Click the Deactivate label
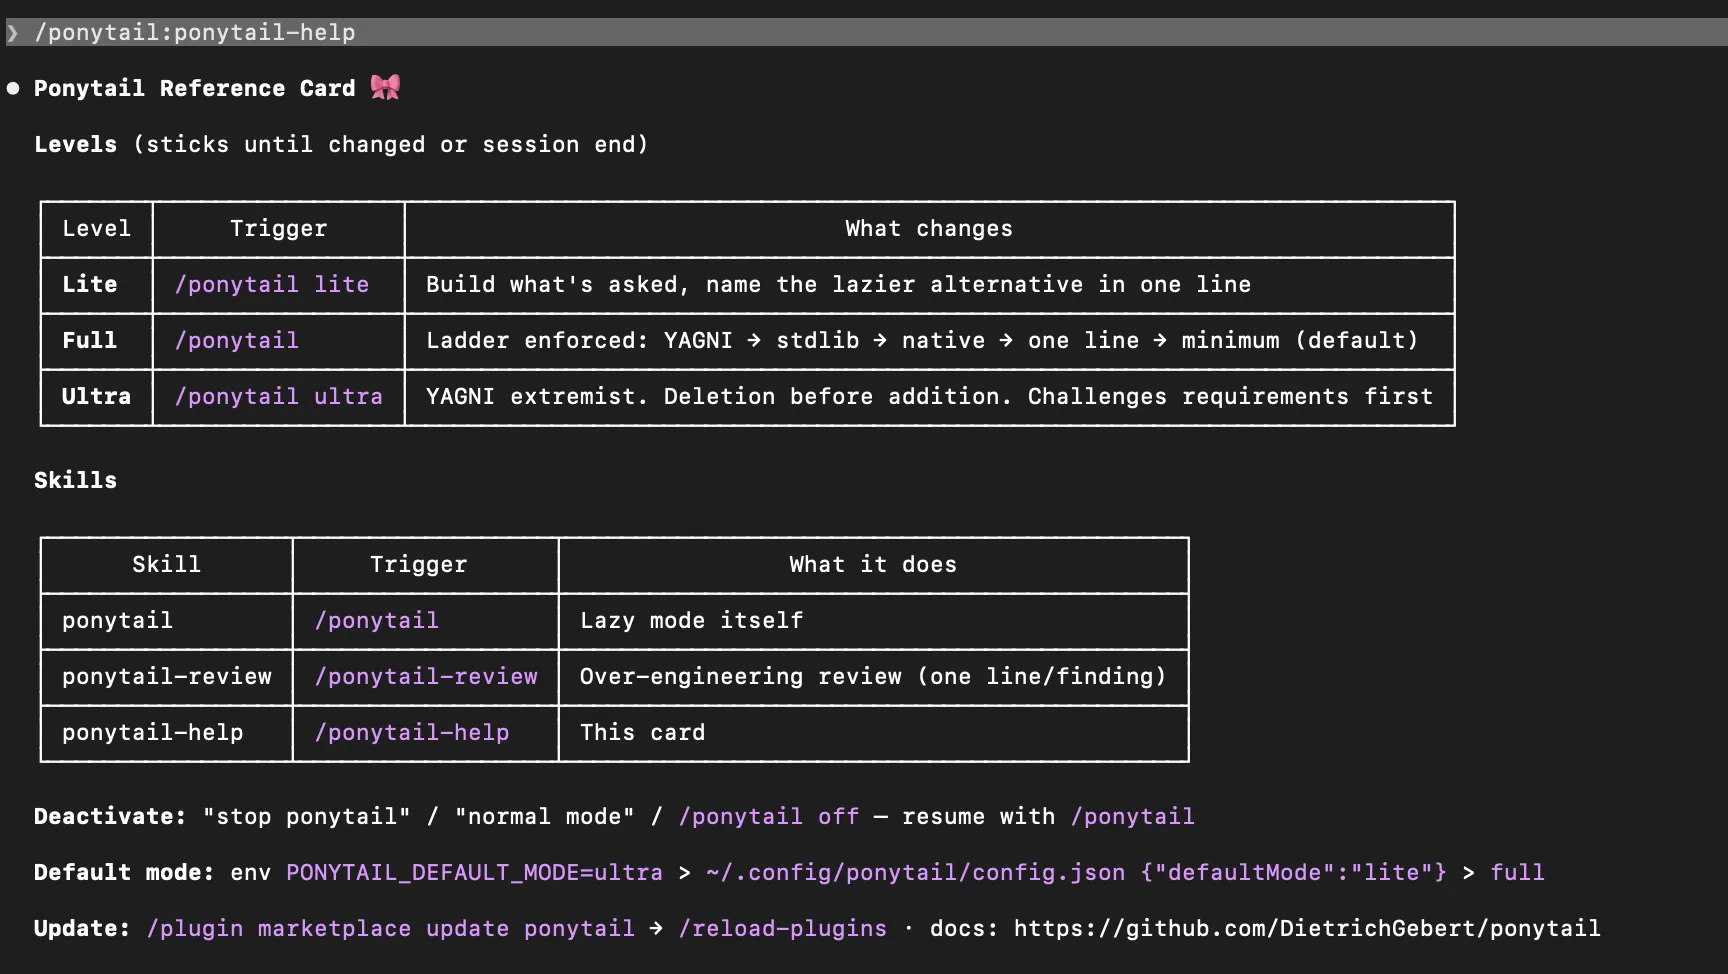Screen dimensions: 1728x974 (x=110, y=816)
